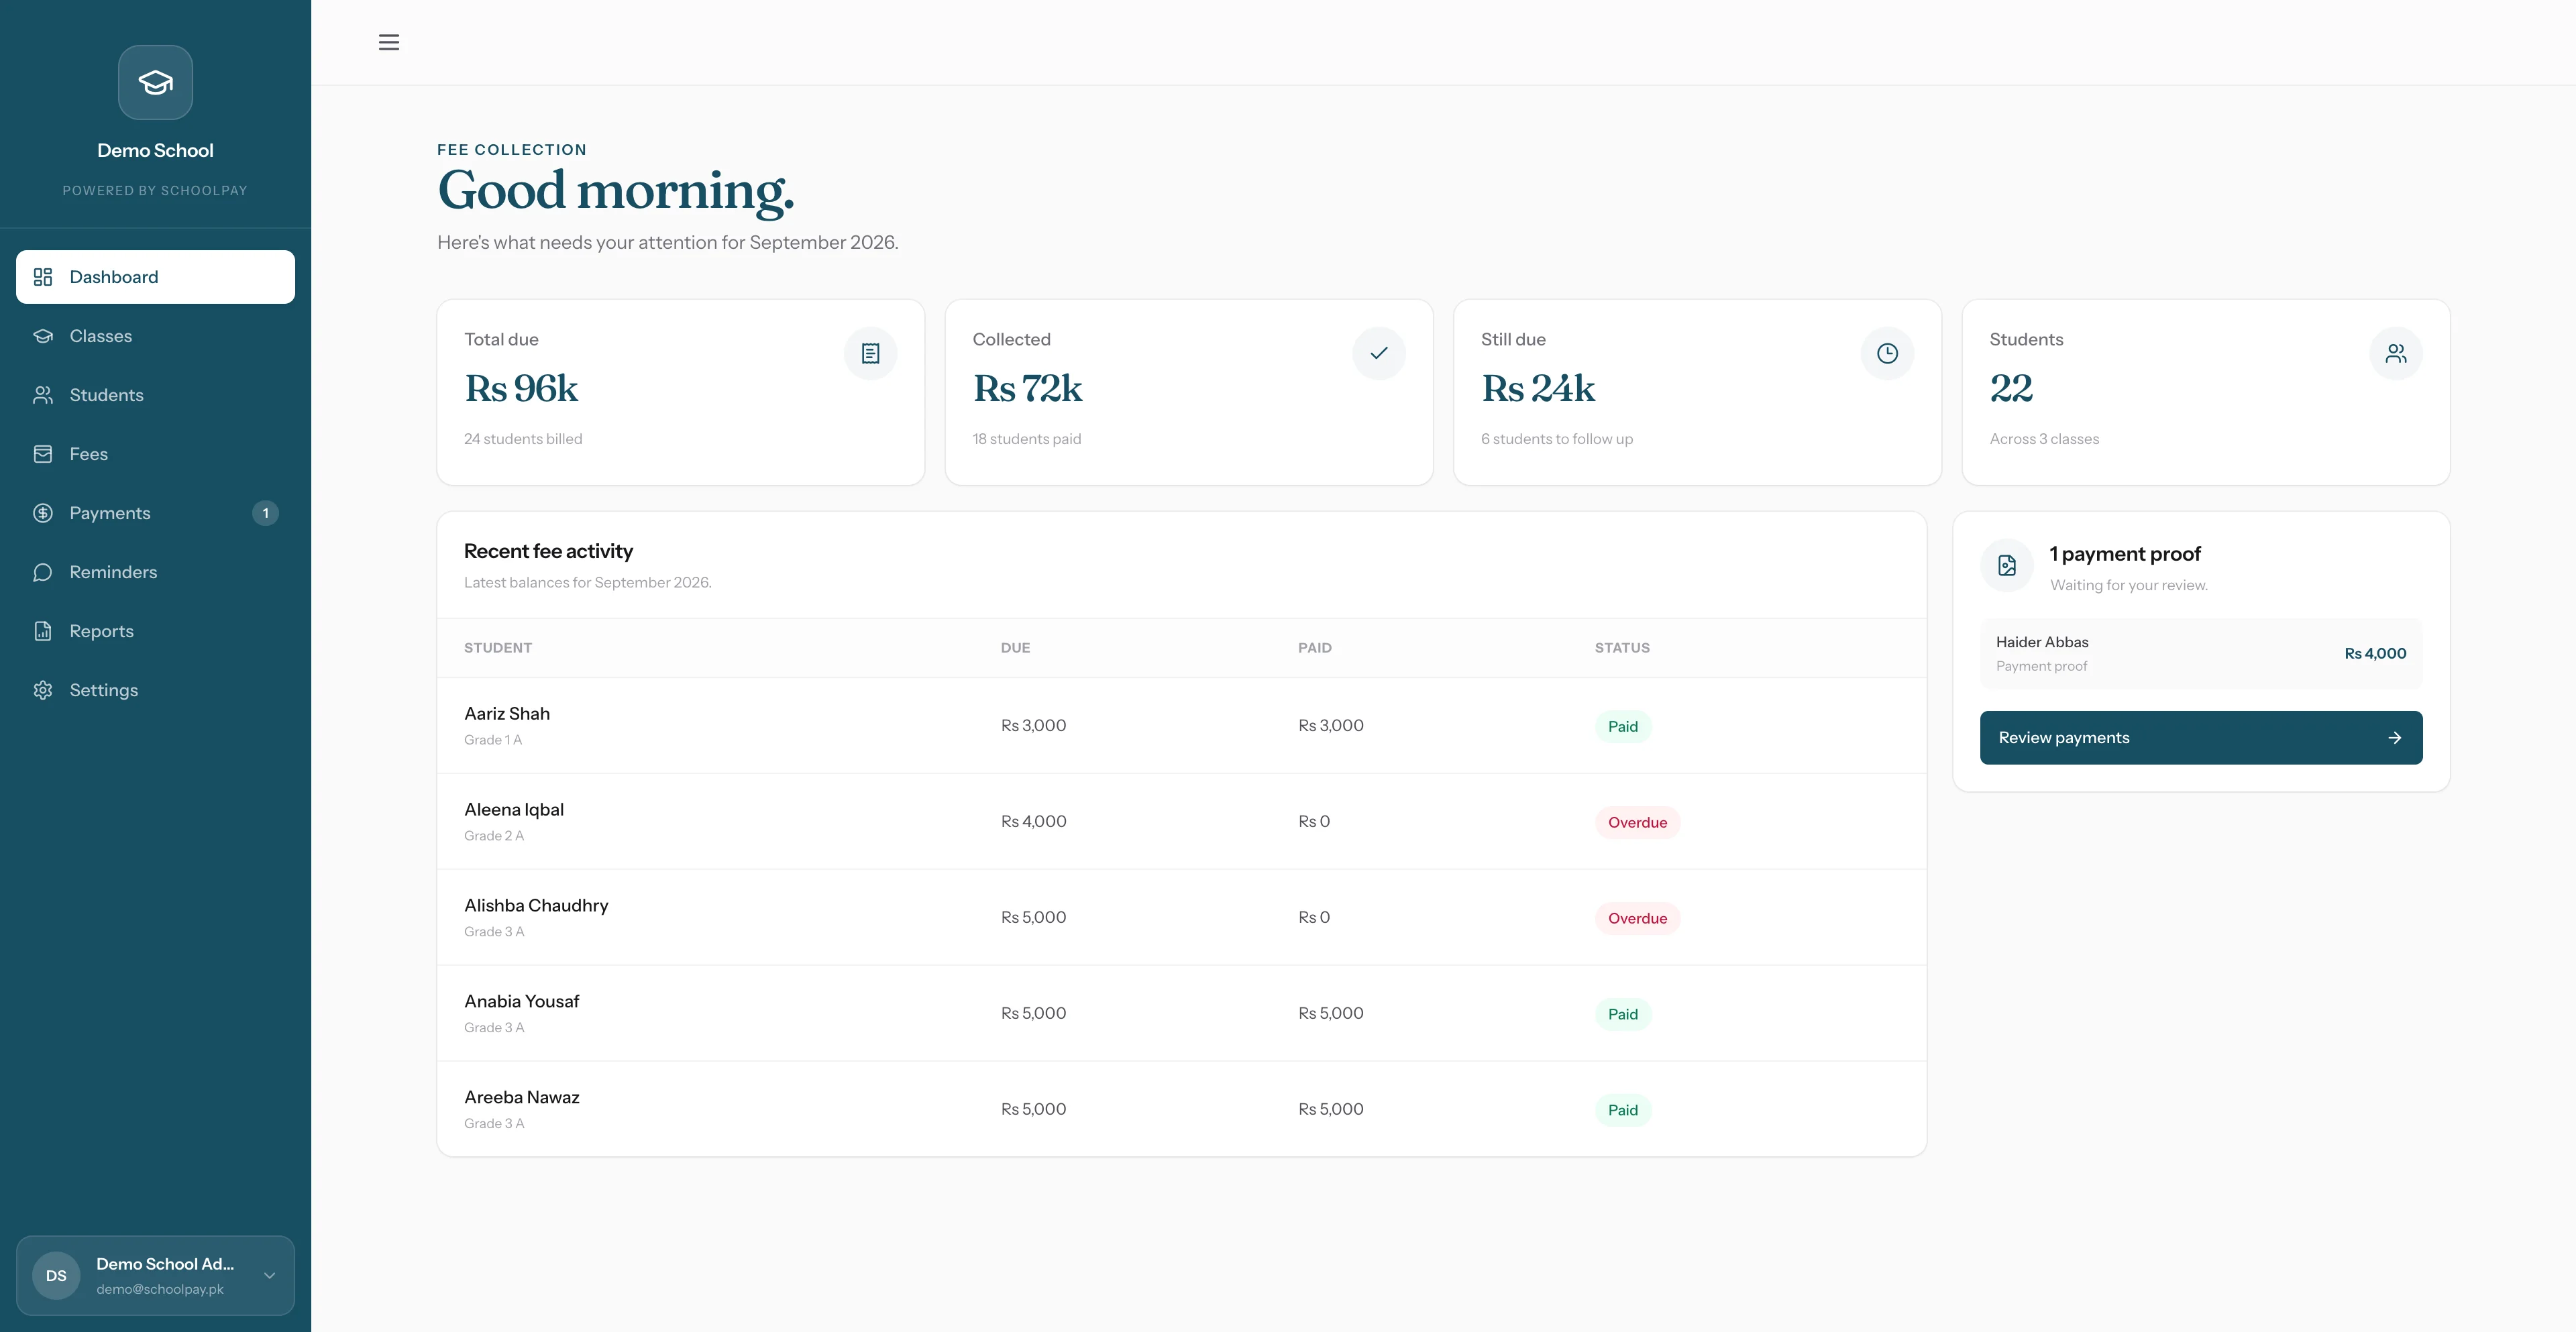The width and height of the screenshot is (2576, 1332).
Task: Click the clock icon on Still due card
Action: tap(1888, 353)
